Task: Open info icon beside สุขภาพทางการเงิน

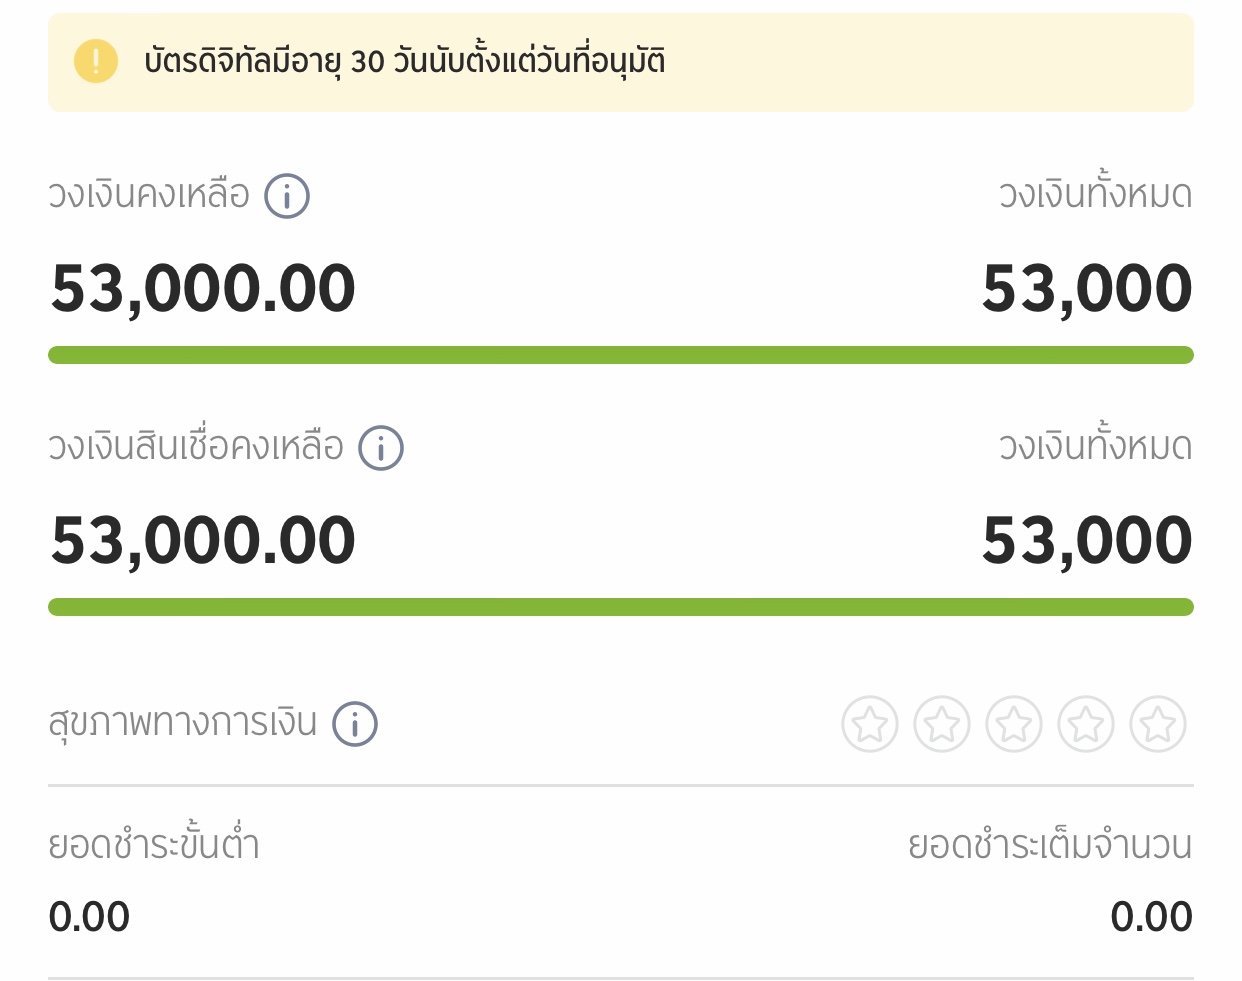Action: coord(355,724)
